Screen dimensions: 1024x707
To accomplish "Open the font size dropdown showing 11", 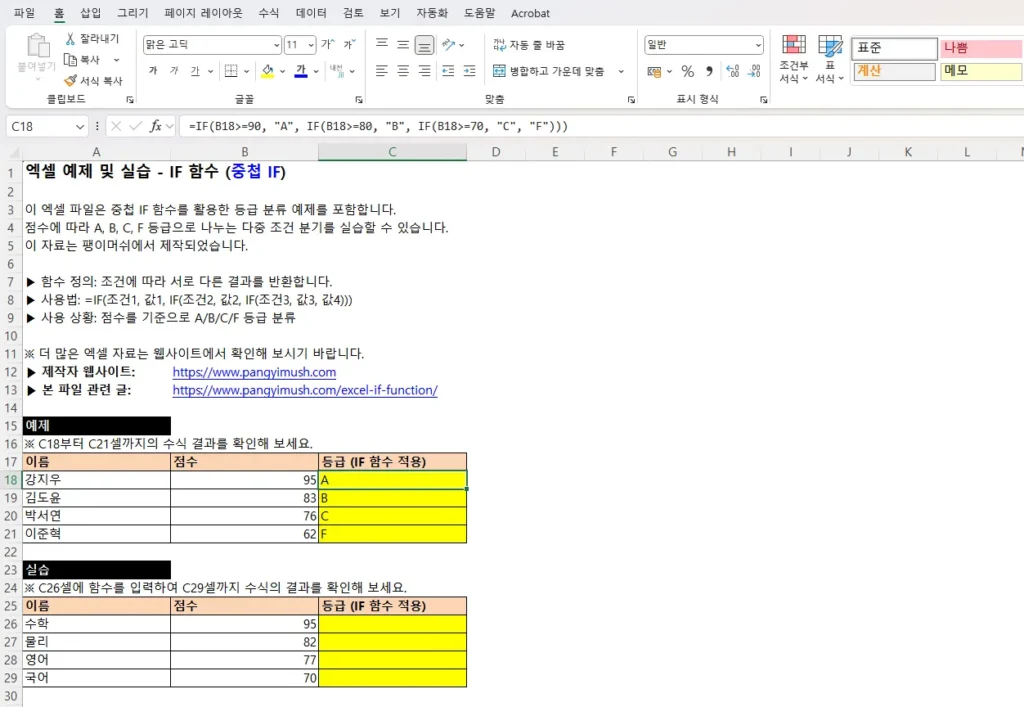I will pos(311,44).
